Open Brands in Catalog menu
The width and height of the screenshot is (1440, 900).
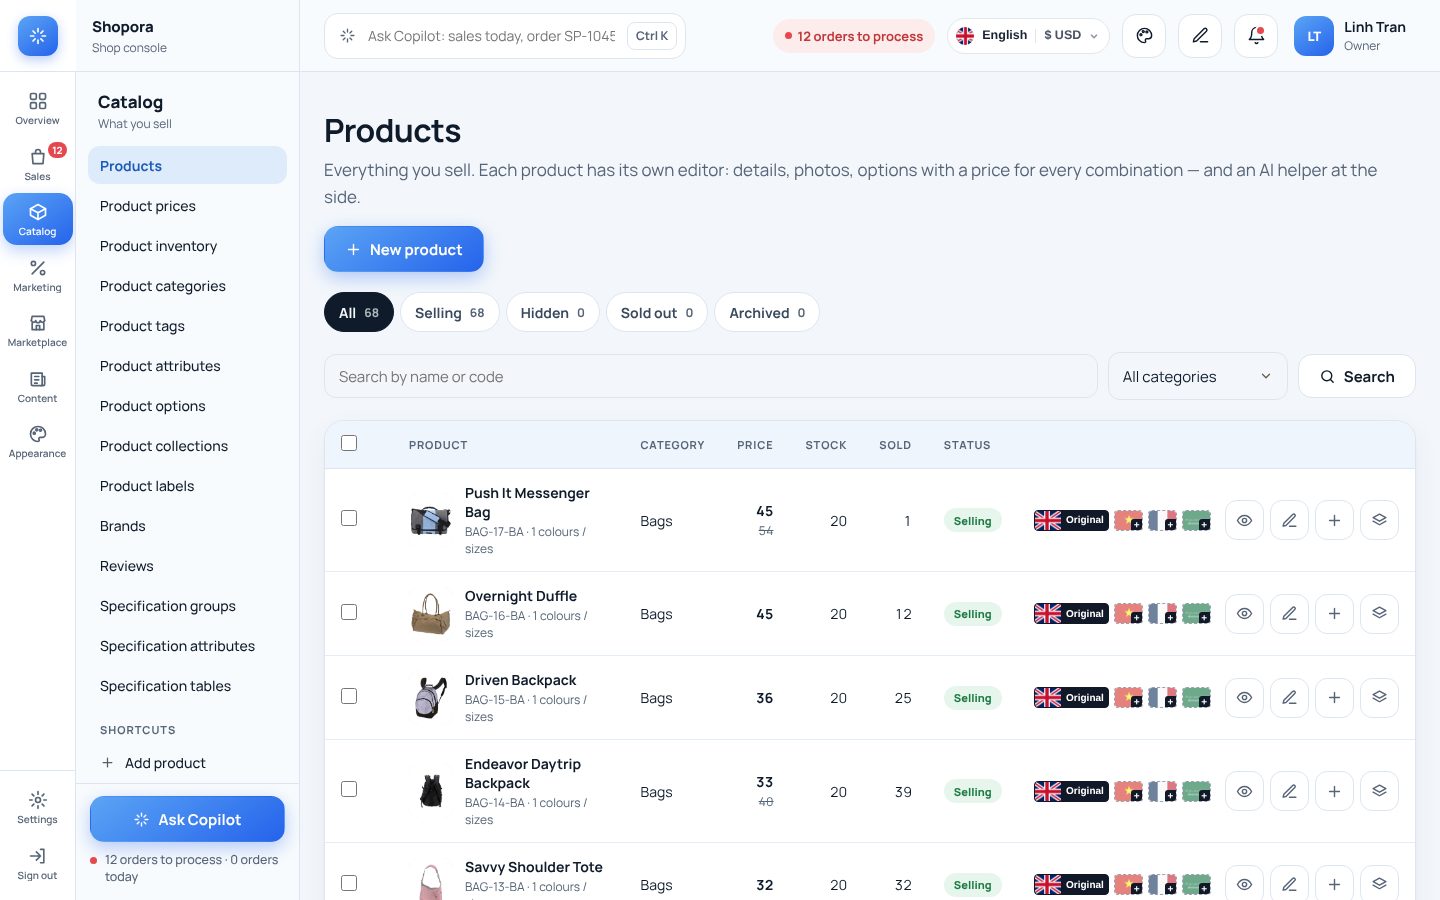click(x=187, y=526)
